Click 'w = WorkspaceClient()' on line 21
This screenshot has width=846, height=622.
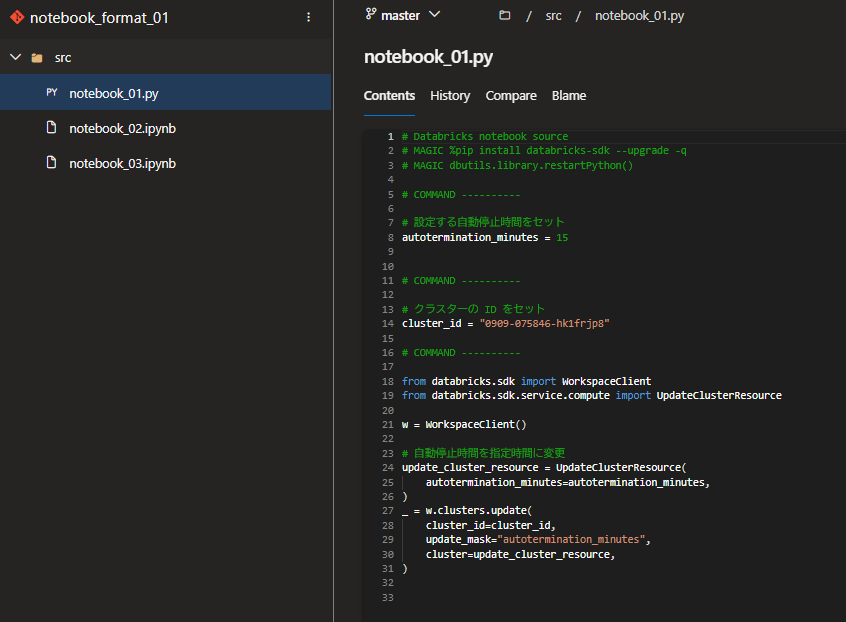(463, 425)
